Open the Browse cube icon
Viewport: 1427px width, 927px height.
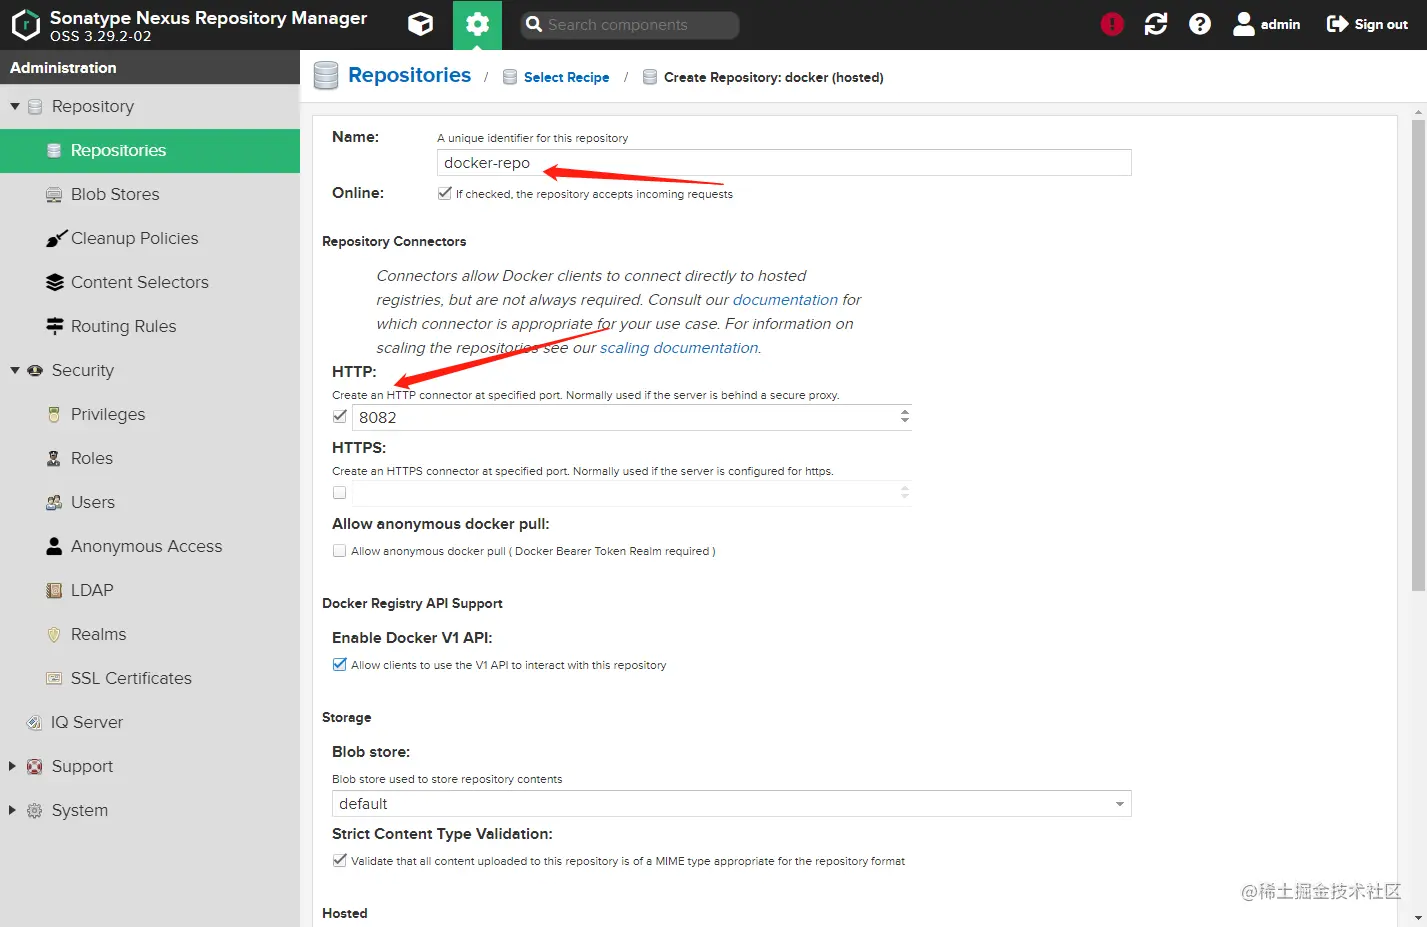tap(421, 24)
